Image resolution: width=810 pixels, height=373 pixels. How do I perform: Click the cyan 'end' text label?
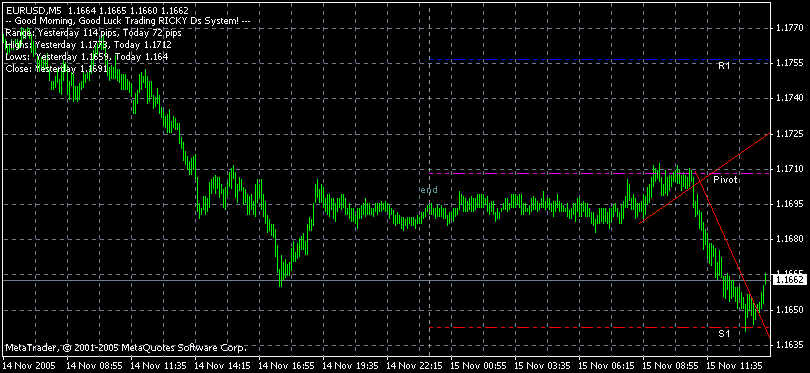pyautogui.click(x=429, y=190)
